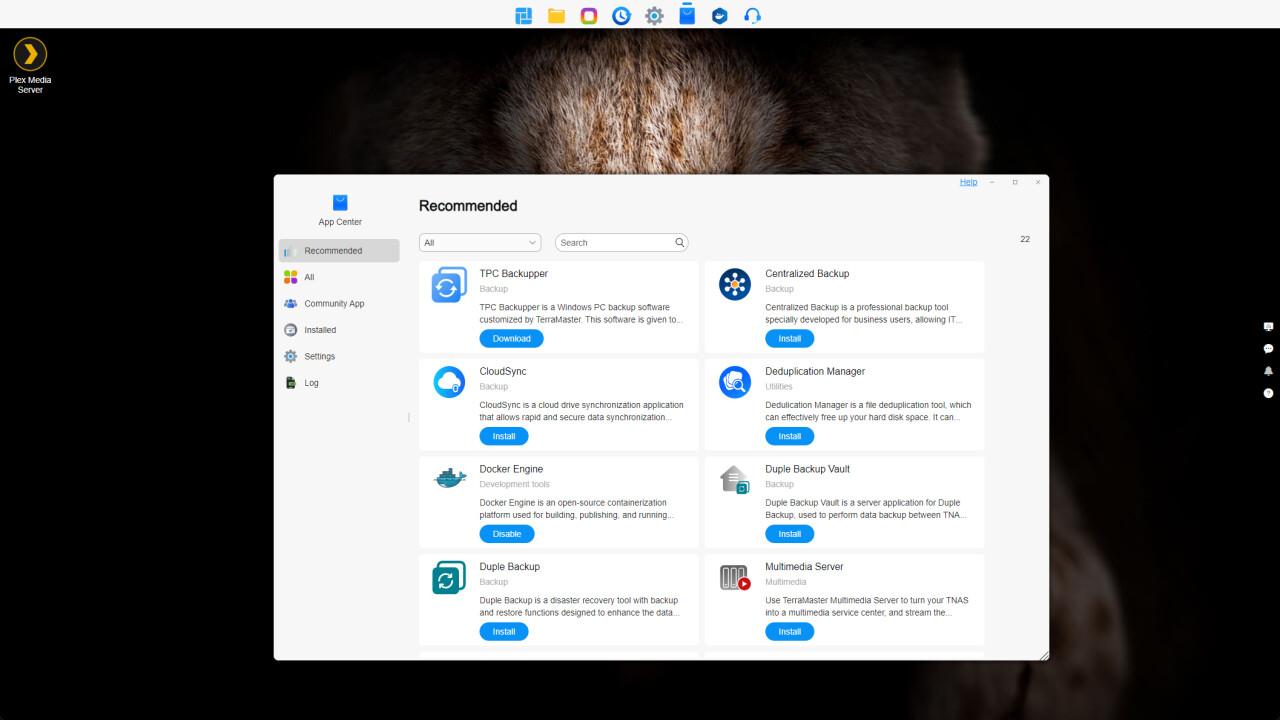The width and height of the screenshot is (1280, 720).
Task: Click the Duple Backup Vault title text
Action: pyautogui.click(x=808, y=469)
